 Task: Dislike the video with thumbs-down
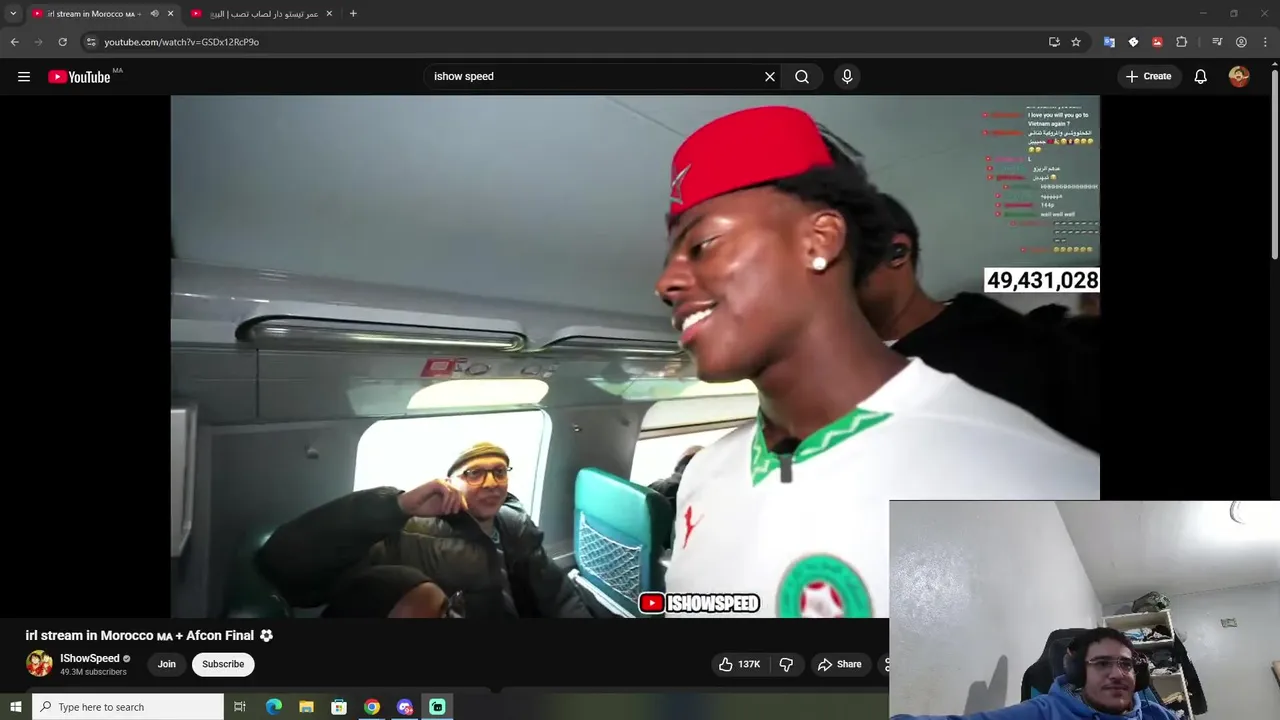click(786, 664)
